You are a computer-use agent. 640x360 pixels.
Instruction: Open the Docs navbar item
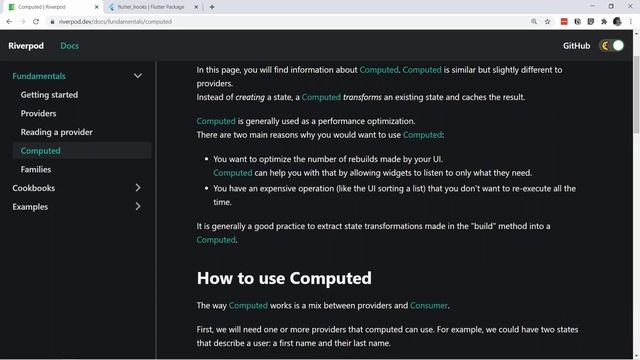point(69,46)
